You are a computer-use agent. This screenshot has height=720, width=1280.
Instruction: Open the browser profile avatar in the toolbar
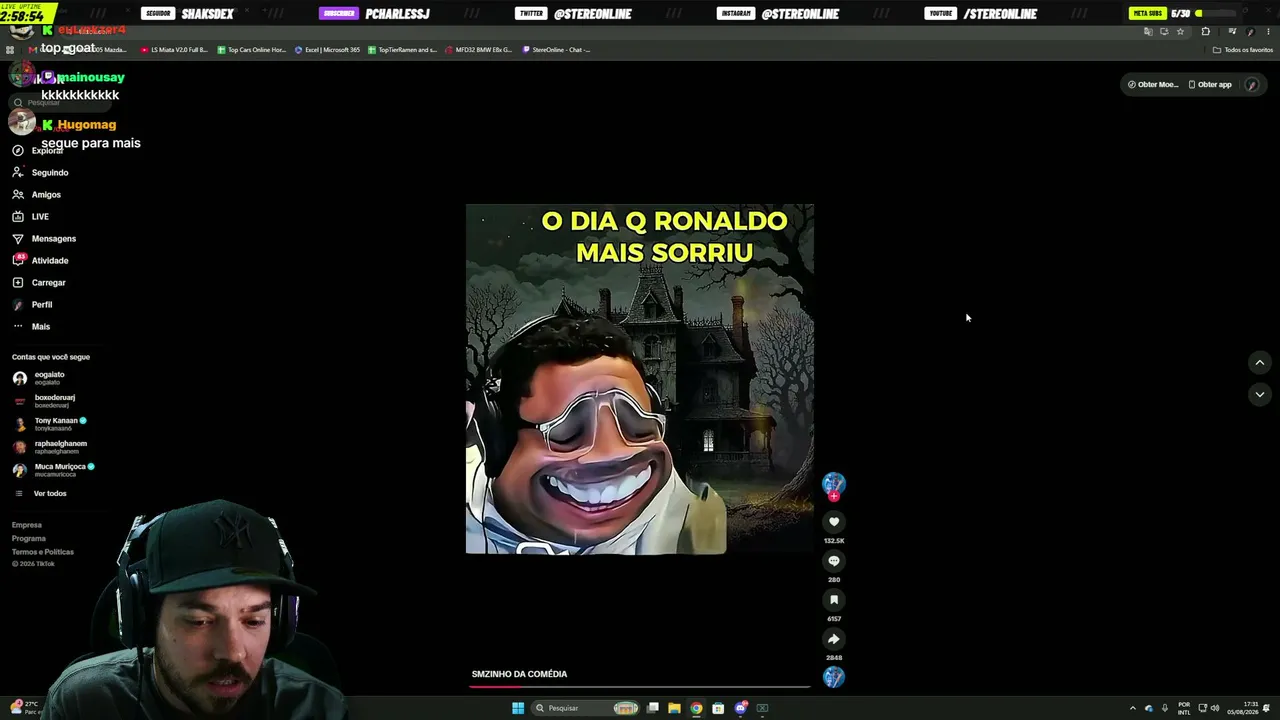[x=1251, y=32]
